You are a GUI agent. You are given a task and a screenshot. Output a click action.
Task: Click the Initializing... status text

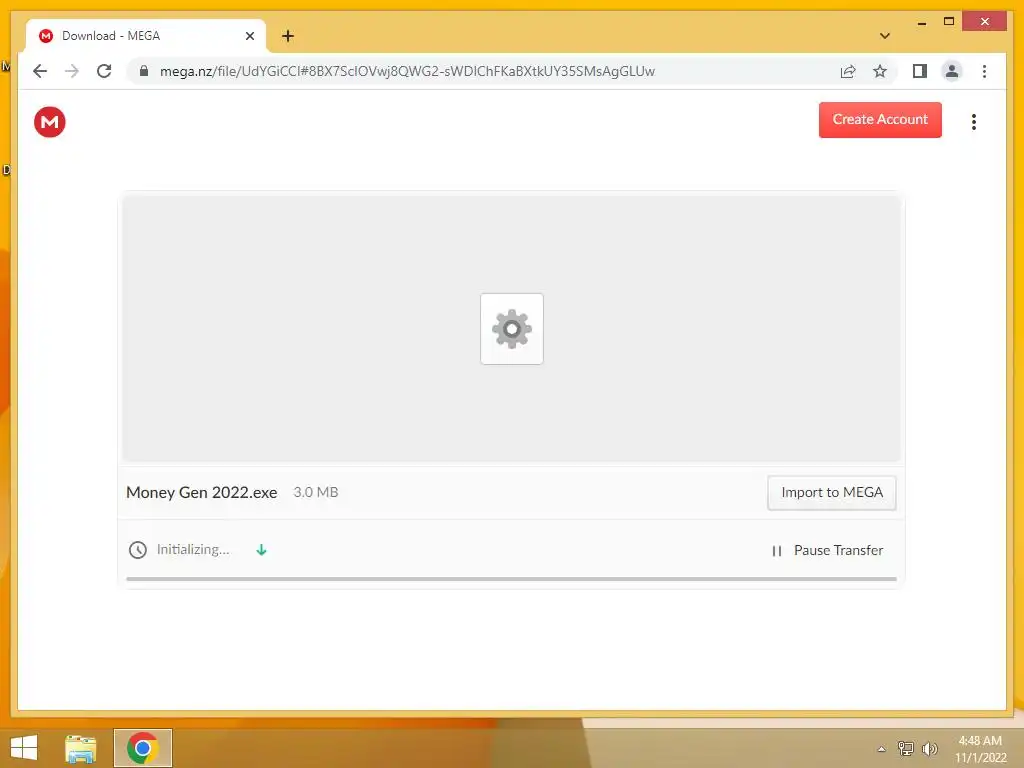coord(193,549)
